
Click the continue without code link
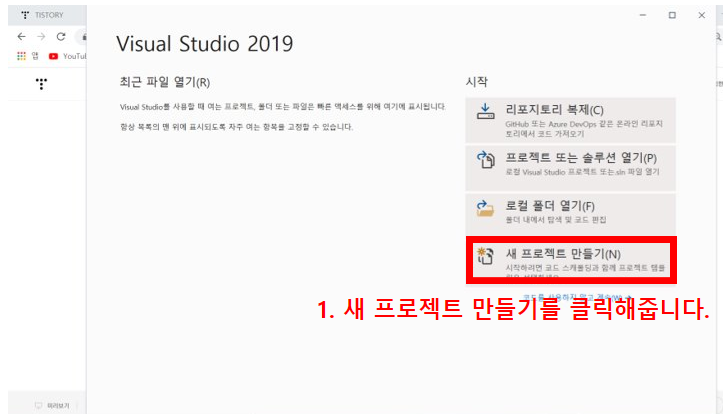tap(577, 297)
